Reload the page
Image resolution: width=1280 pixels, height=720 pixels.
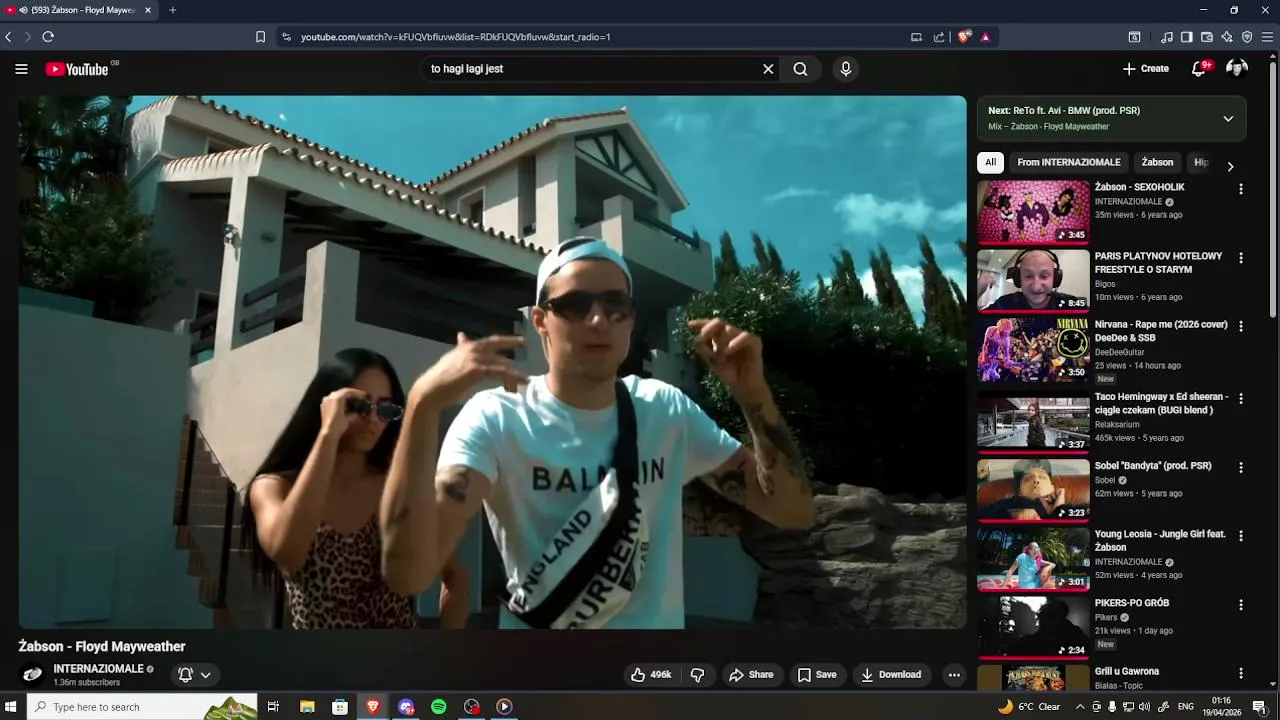coord(48,37)
